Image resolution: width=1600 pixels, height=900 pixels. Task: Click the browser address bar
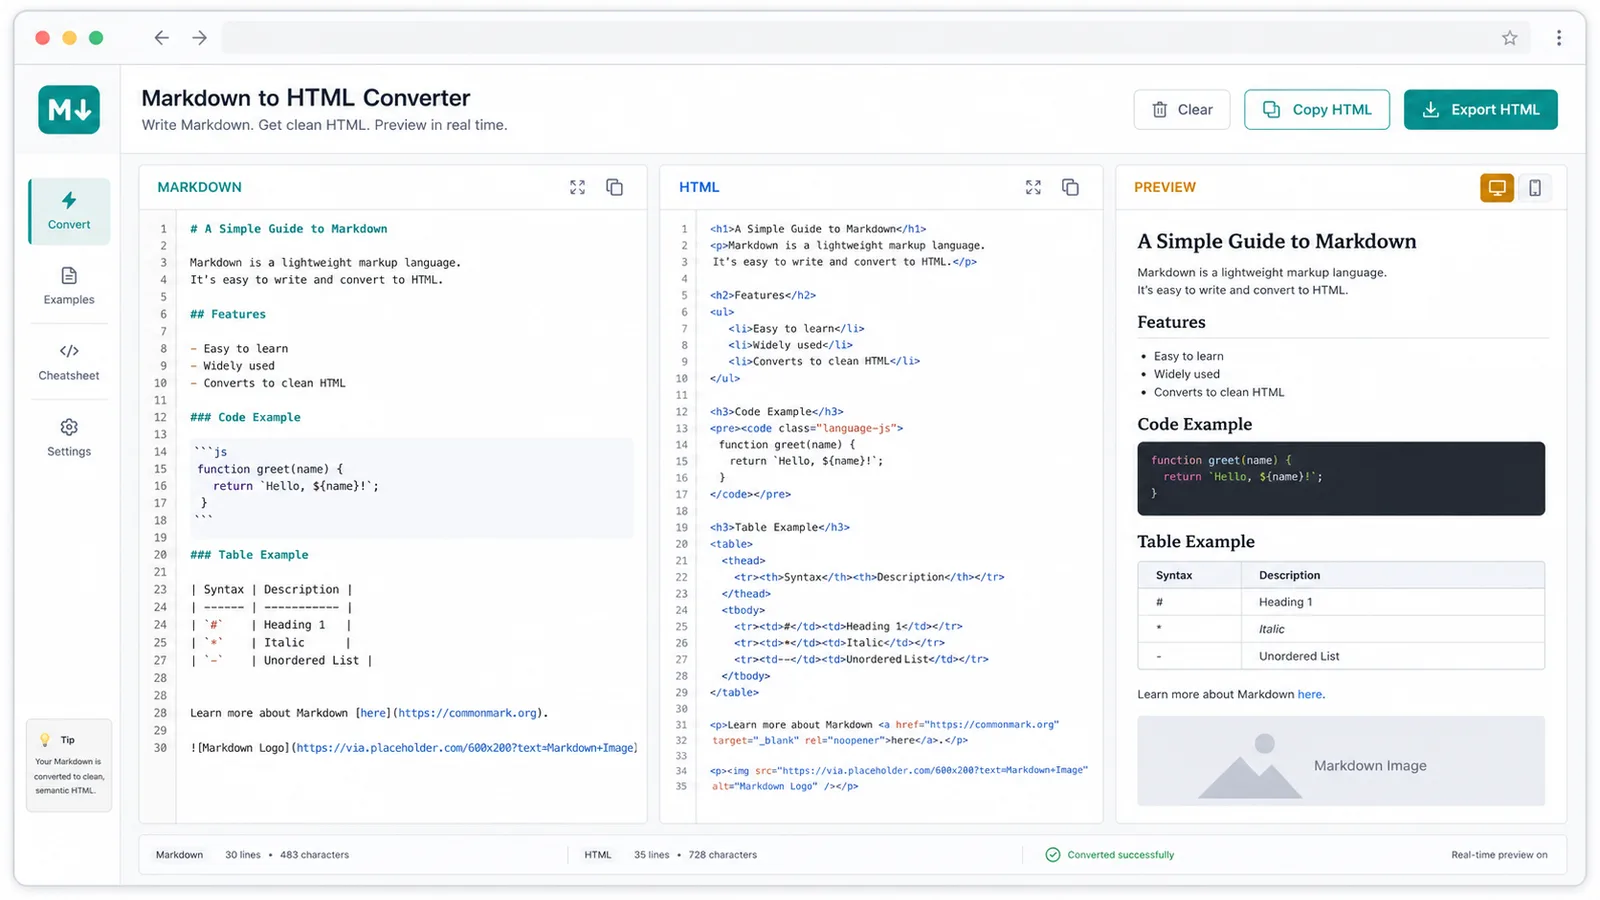875,38
